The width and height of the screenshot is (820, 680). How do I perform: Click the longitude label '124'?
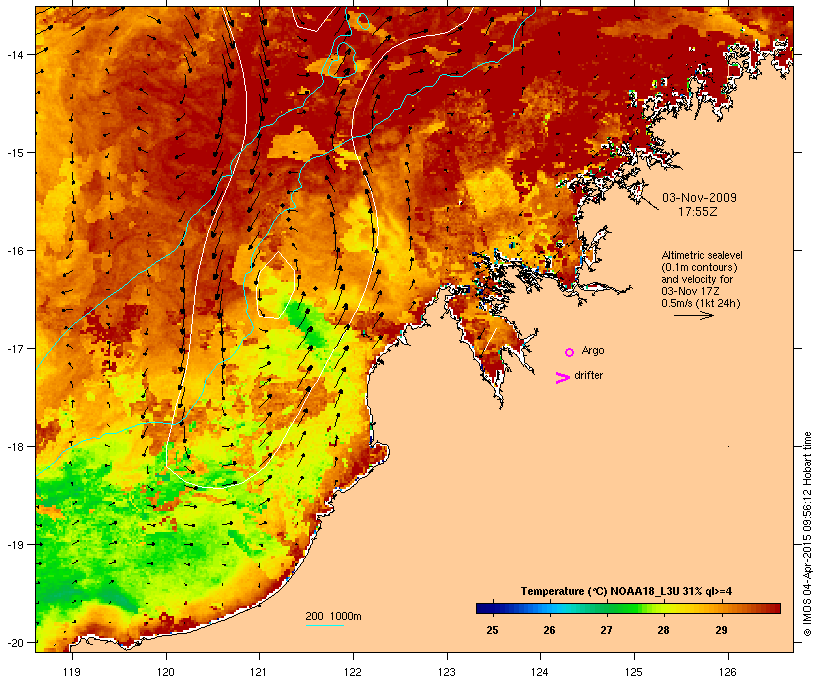540,672
